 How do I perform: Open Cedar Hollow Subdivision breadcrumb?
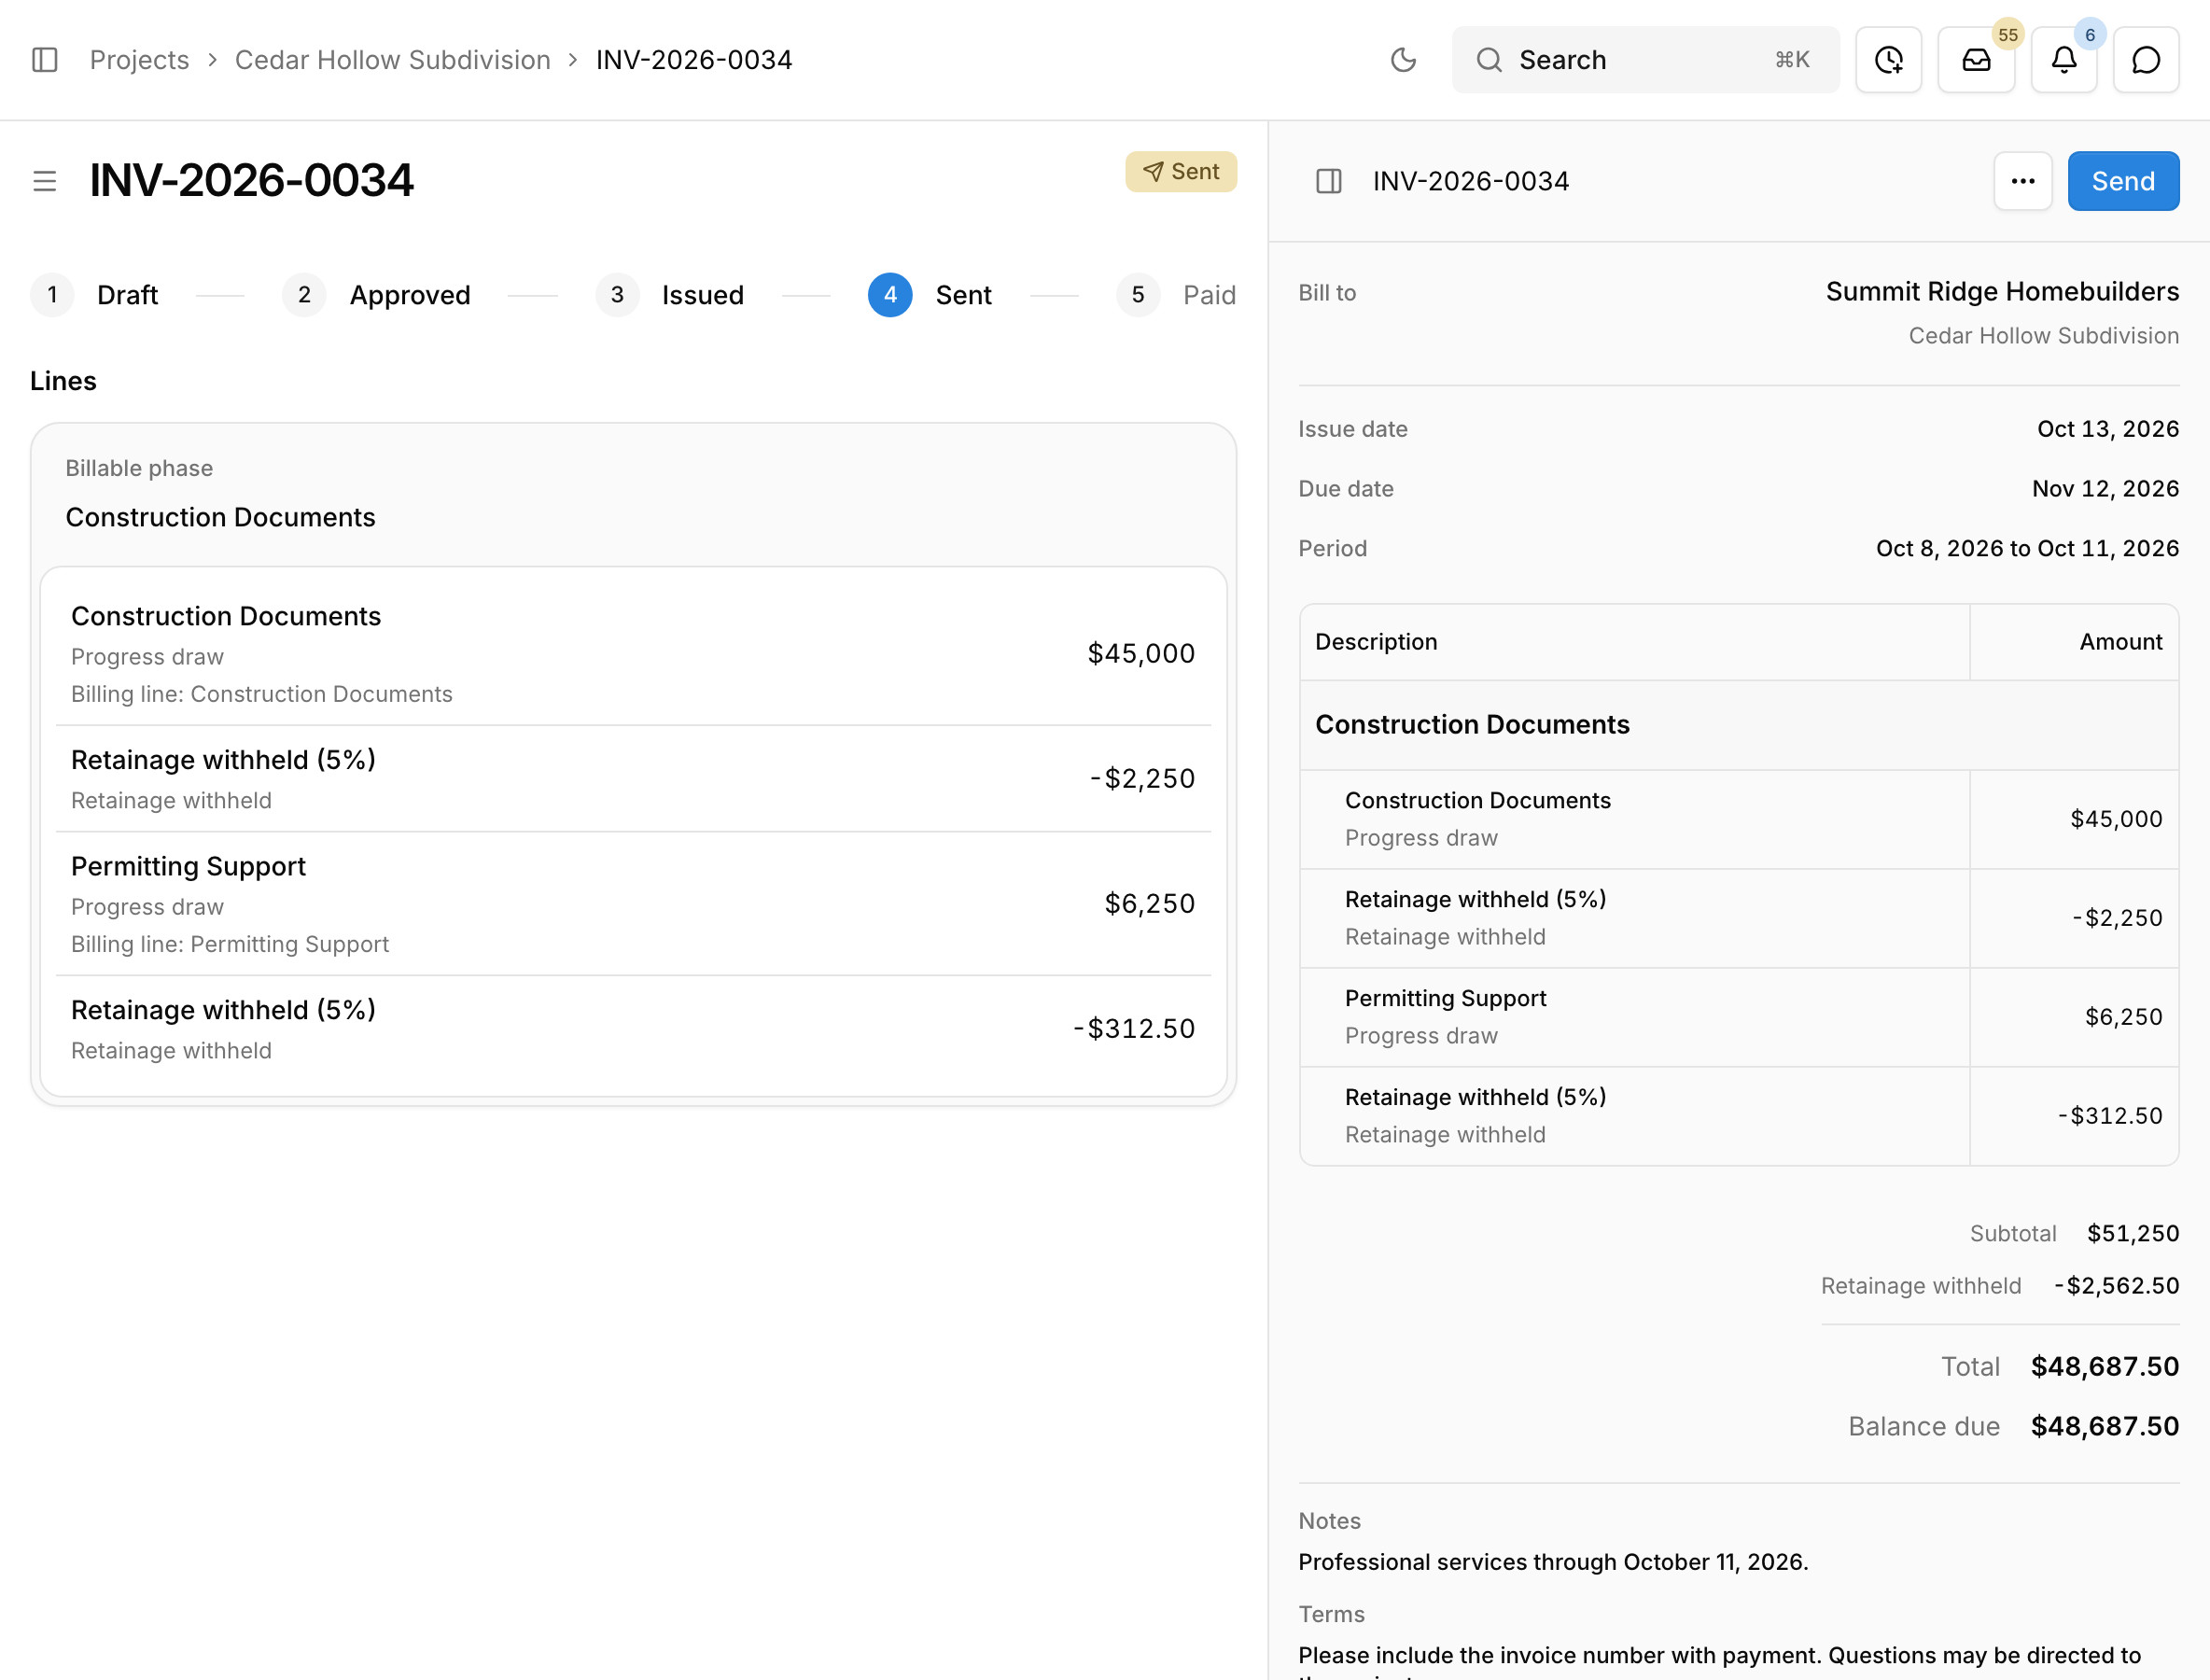(x=392, y=60)
